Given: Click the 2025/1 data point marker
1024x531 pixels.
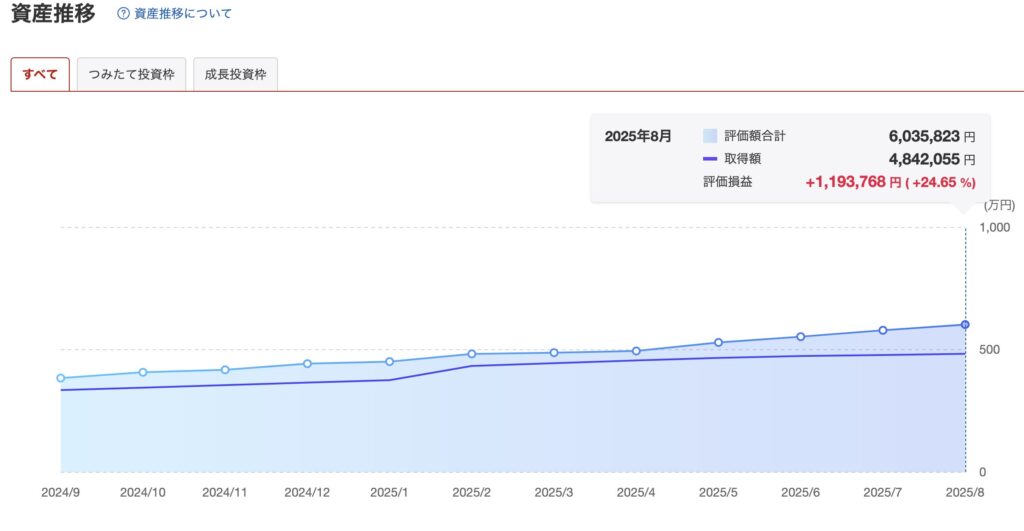Looking at the screenshot, I should [389, 362].
